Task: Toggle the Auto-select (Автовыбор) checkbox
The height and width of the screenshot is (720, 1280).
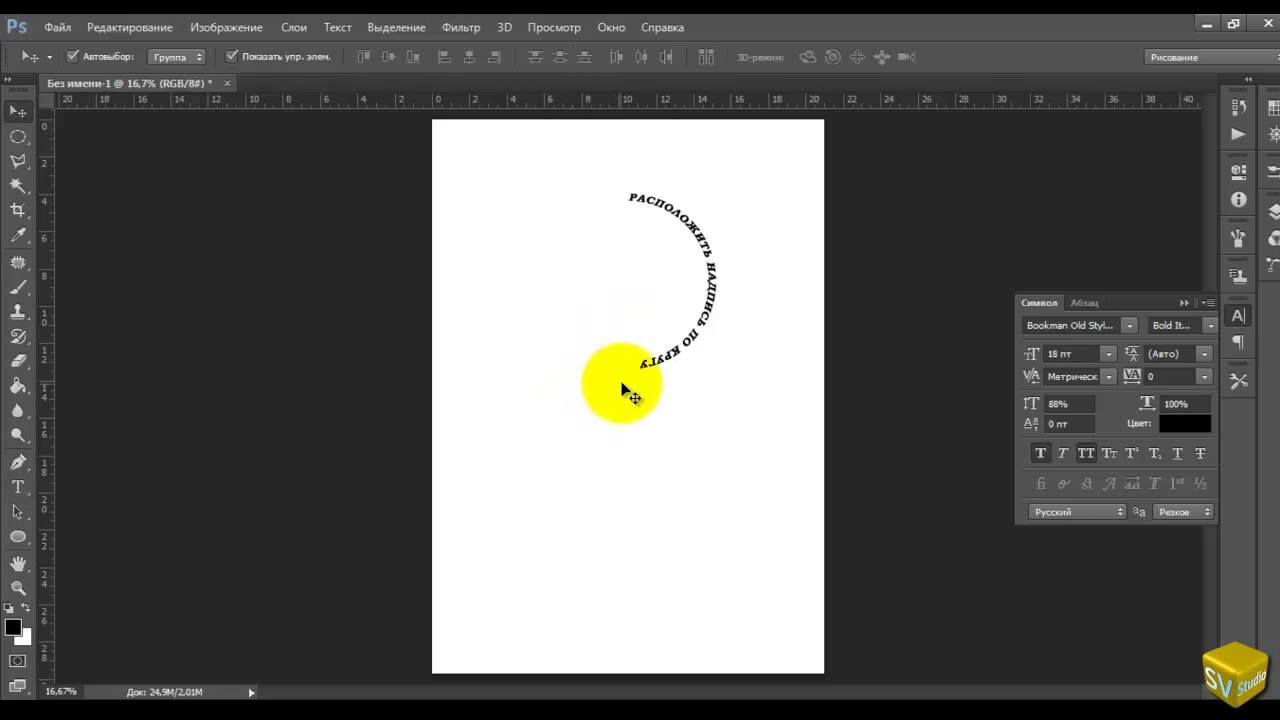Action: [x=73, y=57]
